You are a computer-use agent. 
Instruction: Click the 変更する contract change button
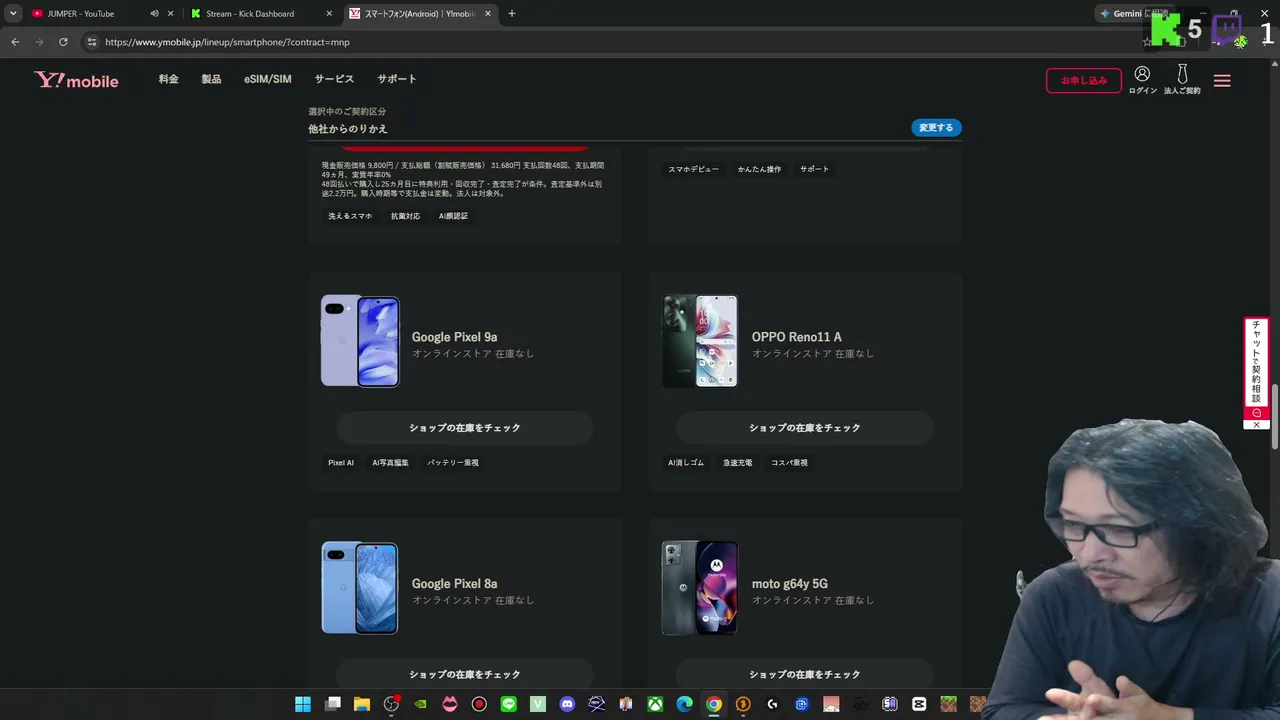coord(936,128)
